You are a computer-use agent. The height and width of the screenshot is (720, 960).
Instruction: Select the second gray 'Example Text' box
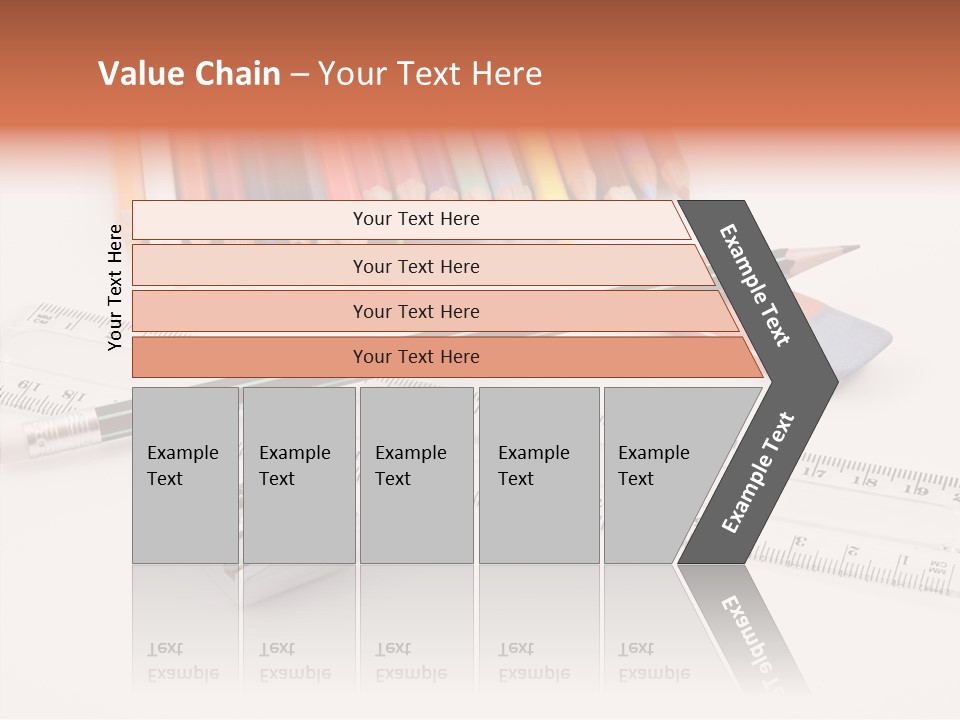(299, 475)
